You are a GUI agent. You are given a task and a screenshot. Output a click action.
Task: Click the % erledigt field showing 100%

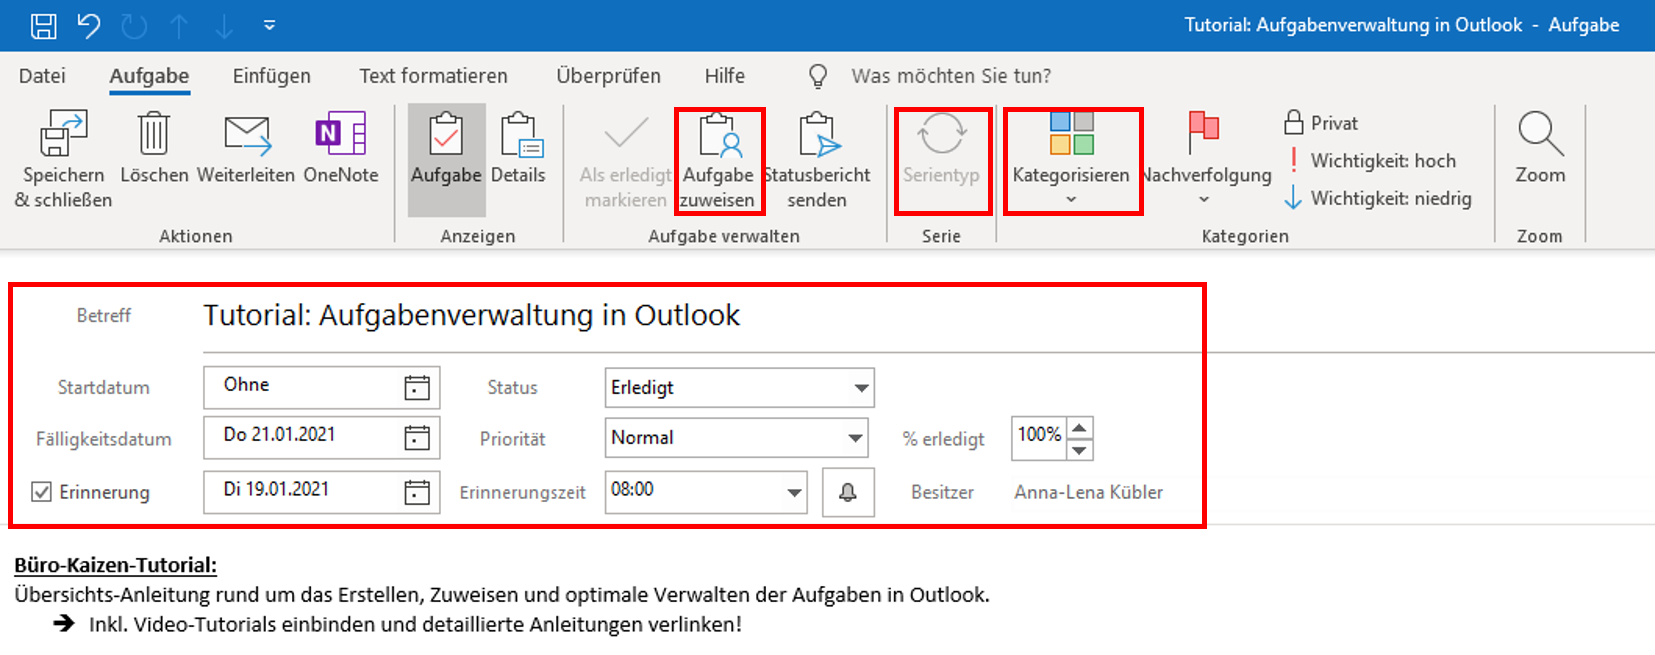(x=1039, y=436)
